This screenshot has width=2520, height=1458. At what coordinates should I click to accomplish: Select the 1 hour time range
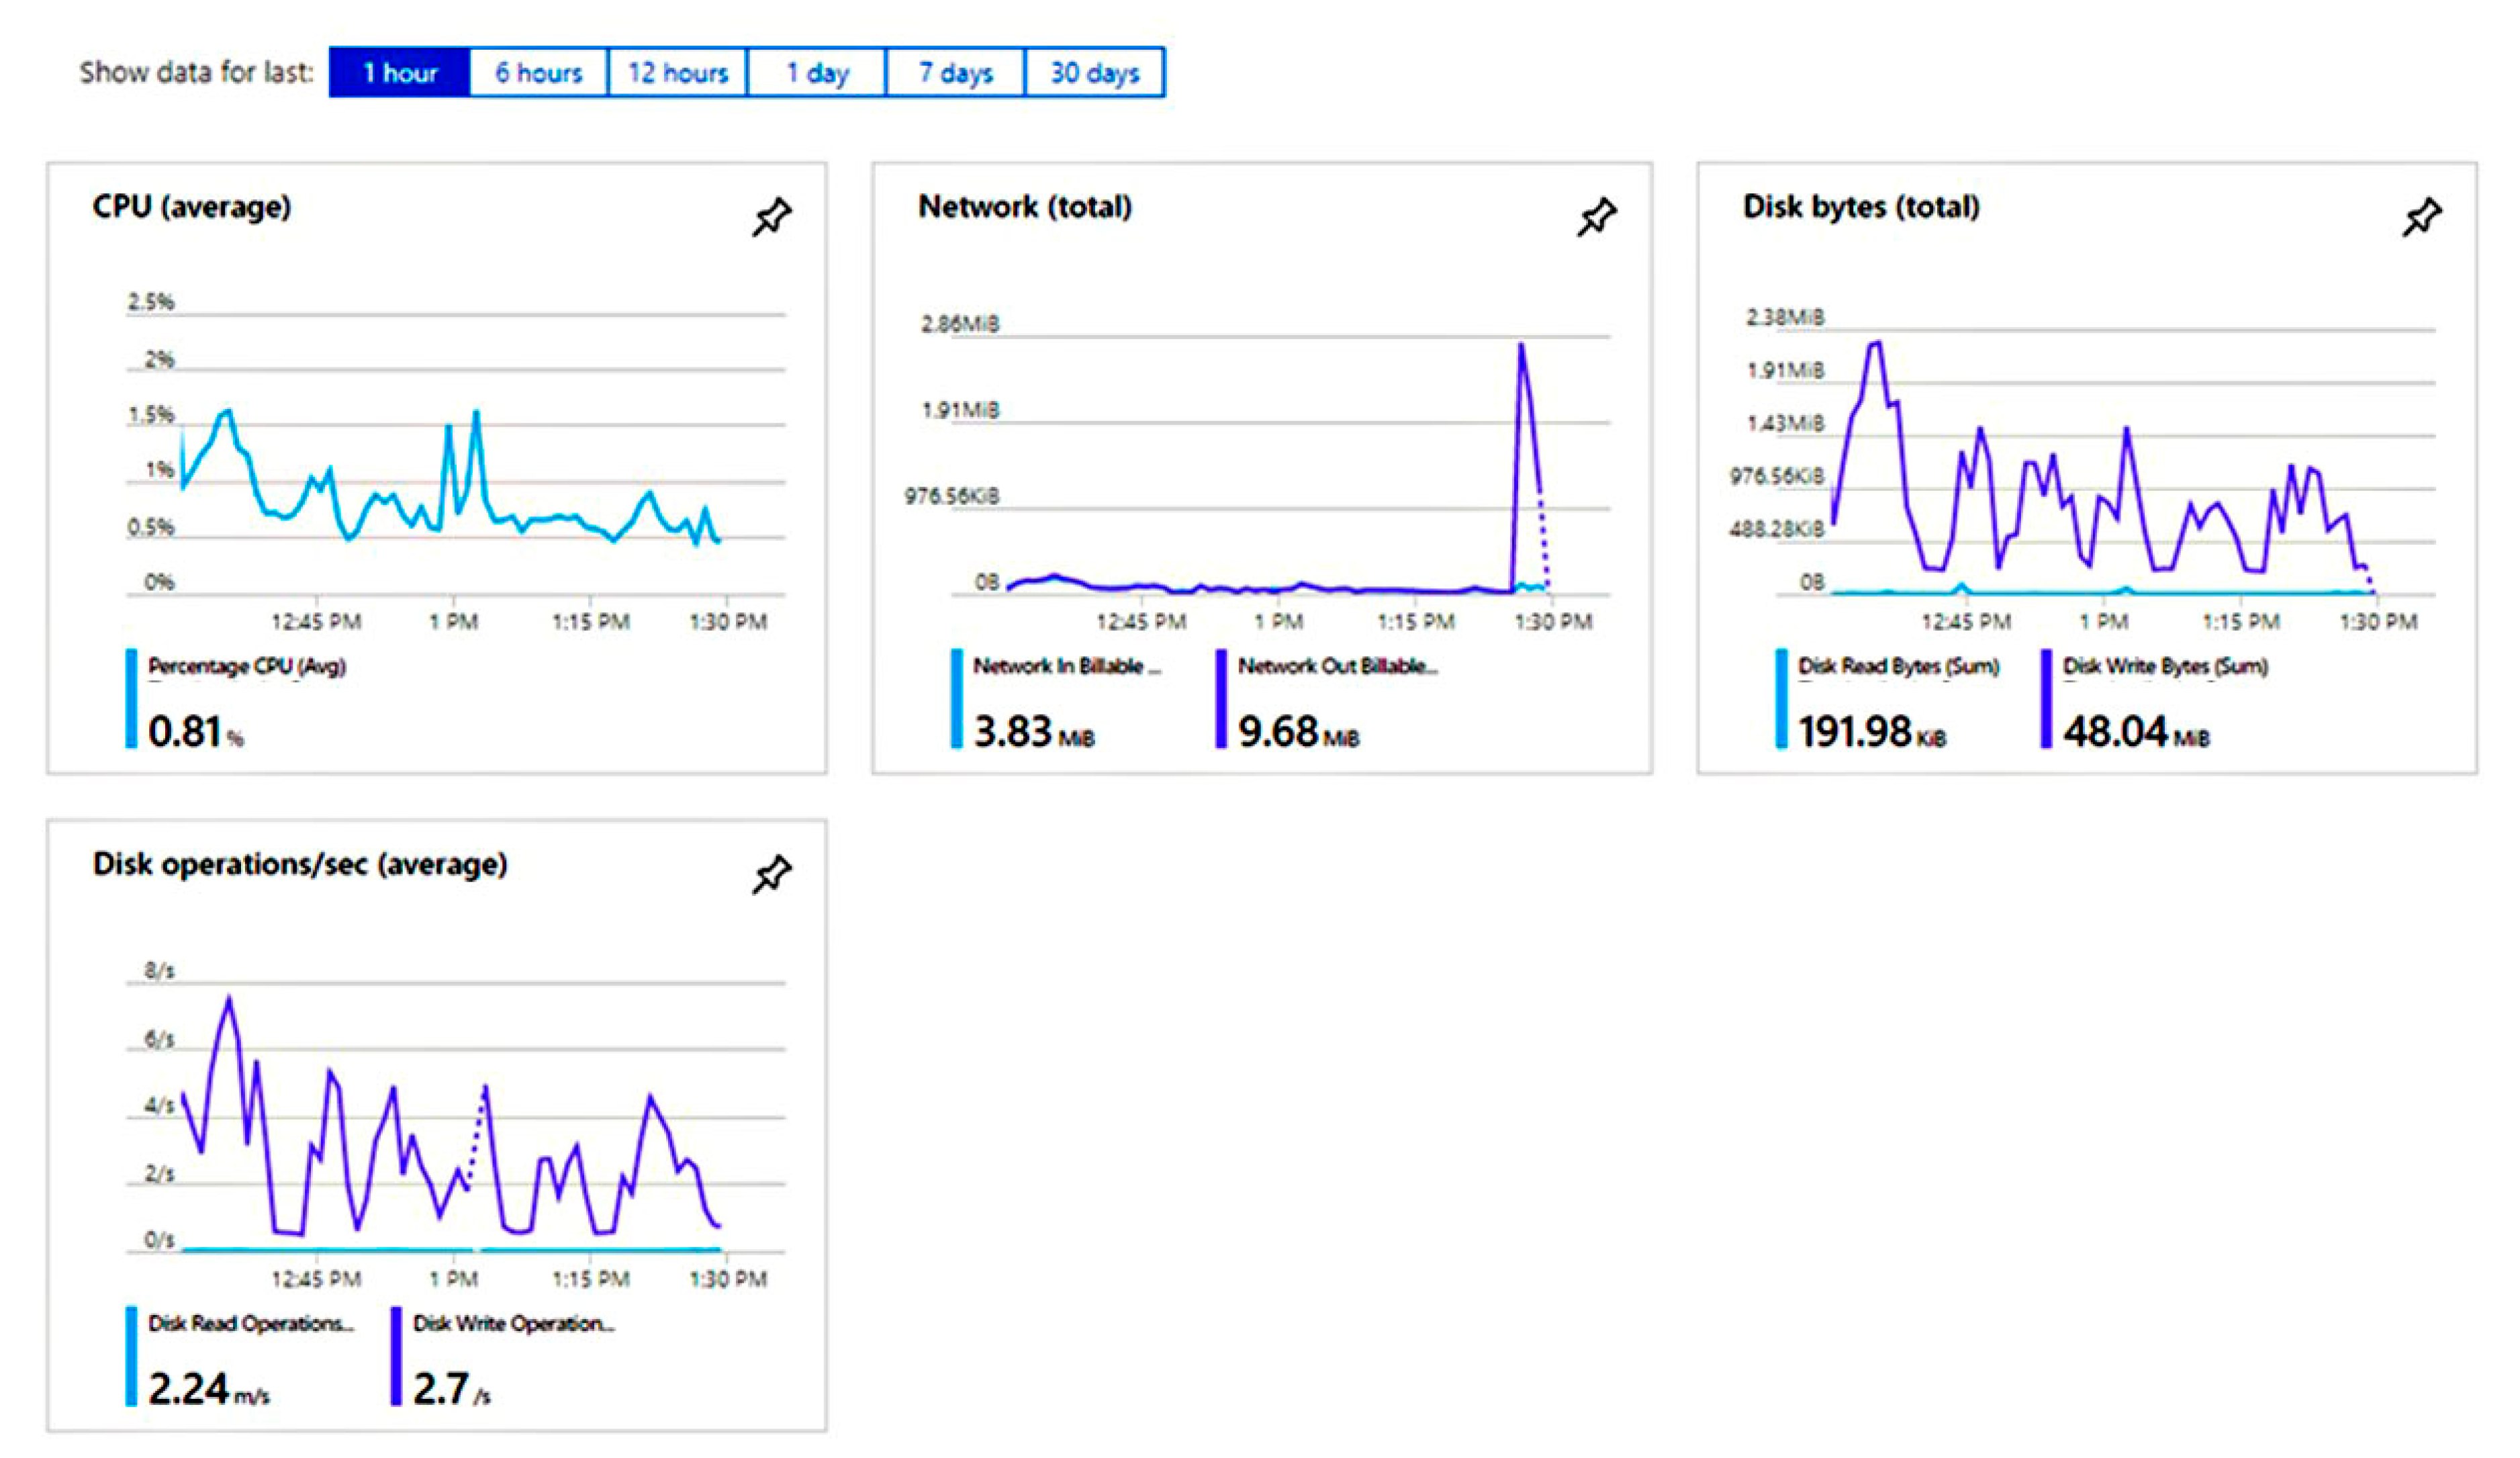(x=399, y=72)
